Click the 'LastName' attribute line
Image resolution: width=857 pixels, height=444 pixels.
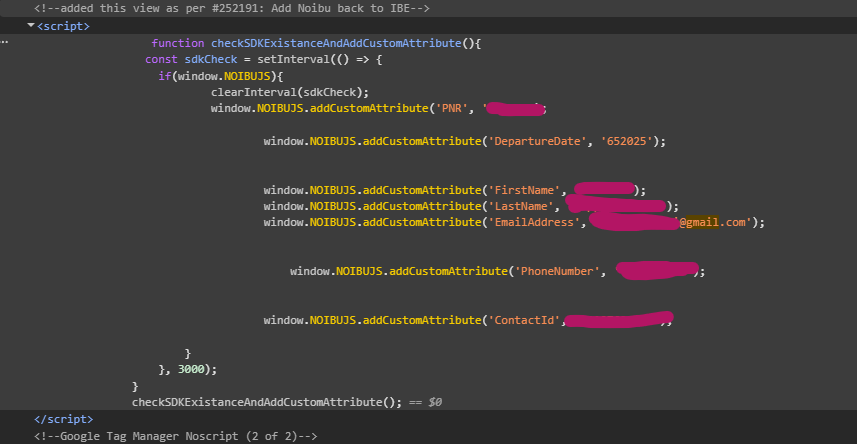click(471, 206)
